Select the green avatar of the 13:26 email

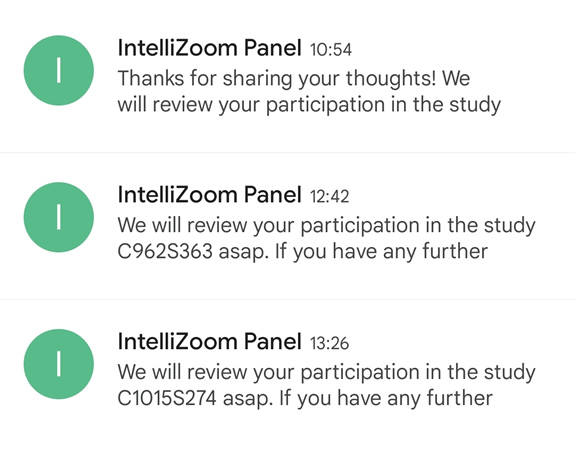click(x=59, y=364)
